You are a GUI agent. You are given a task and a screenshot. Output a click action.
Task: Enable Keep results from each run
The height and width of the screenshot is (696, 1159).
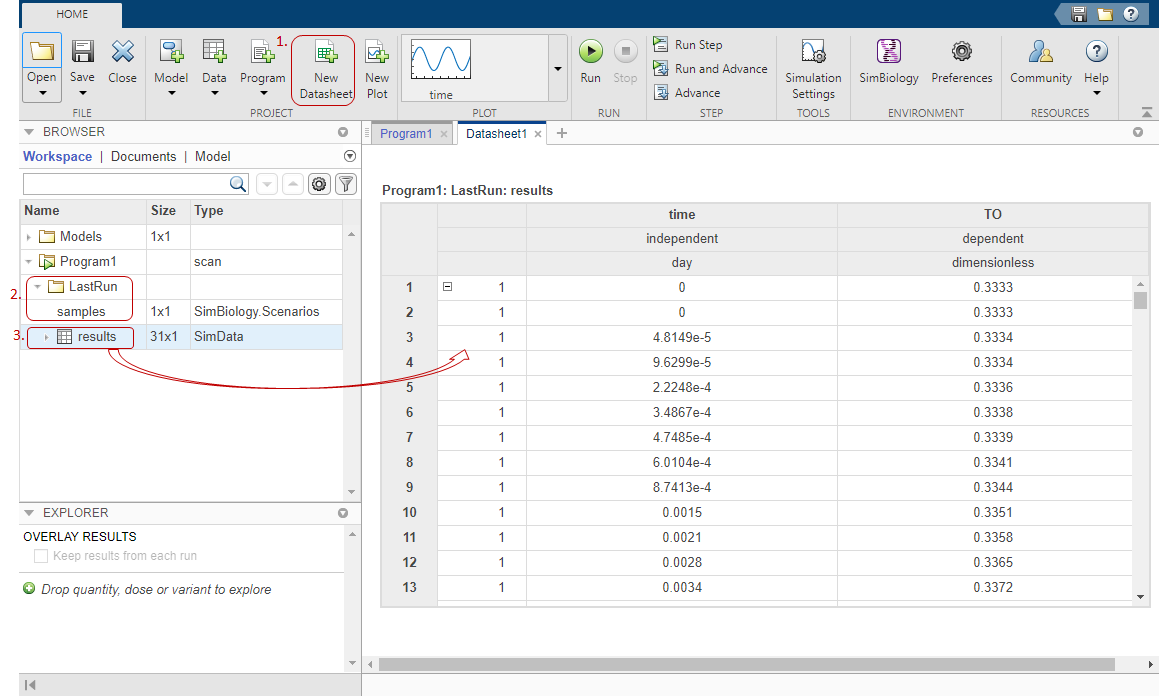pyautogui.click(x=41, y=556)
